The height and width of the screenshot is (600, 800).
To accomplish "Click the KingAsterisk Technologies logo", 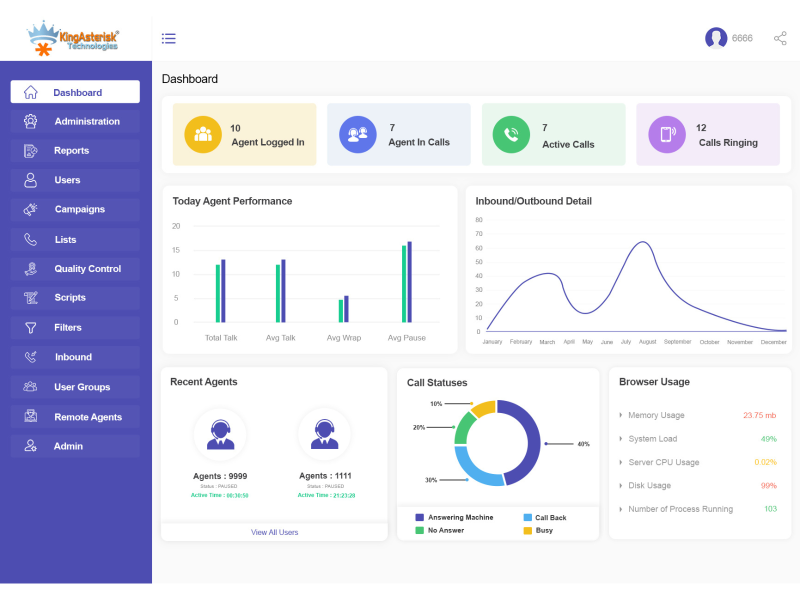I will click(75, 38).
